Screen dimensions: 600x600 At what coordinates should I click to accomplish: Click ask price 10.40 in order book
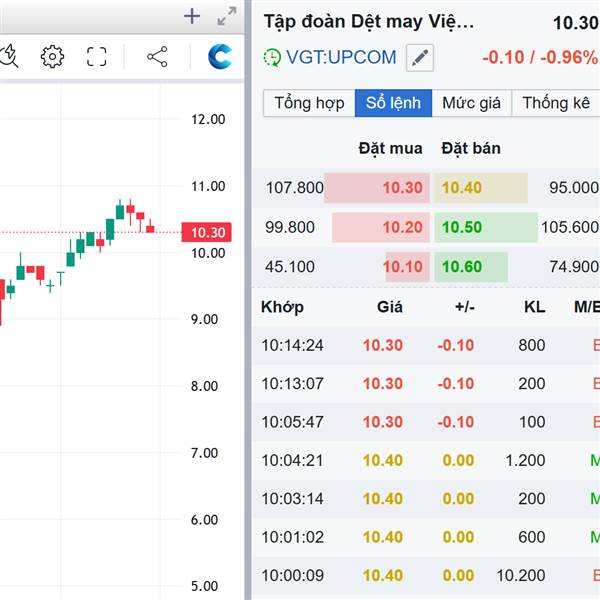point(462,188)
